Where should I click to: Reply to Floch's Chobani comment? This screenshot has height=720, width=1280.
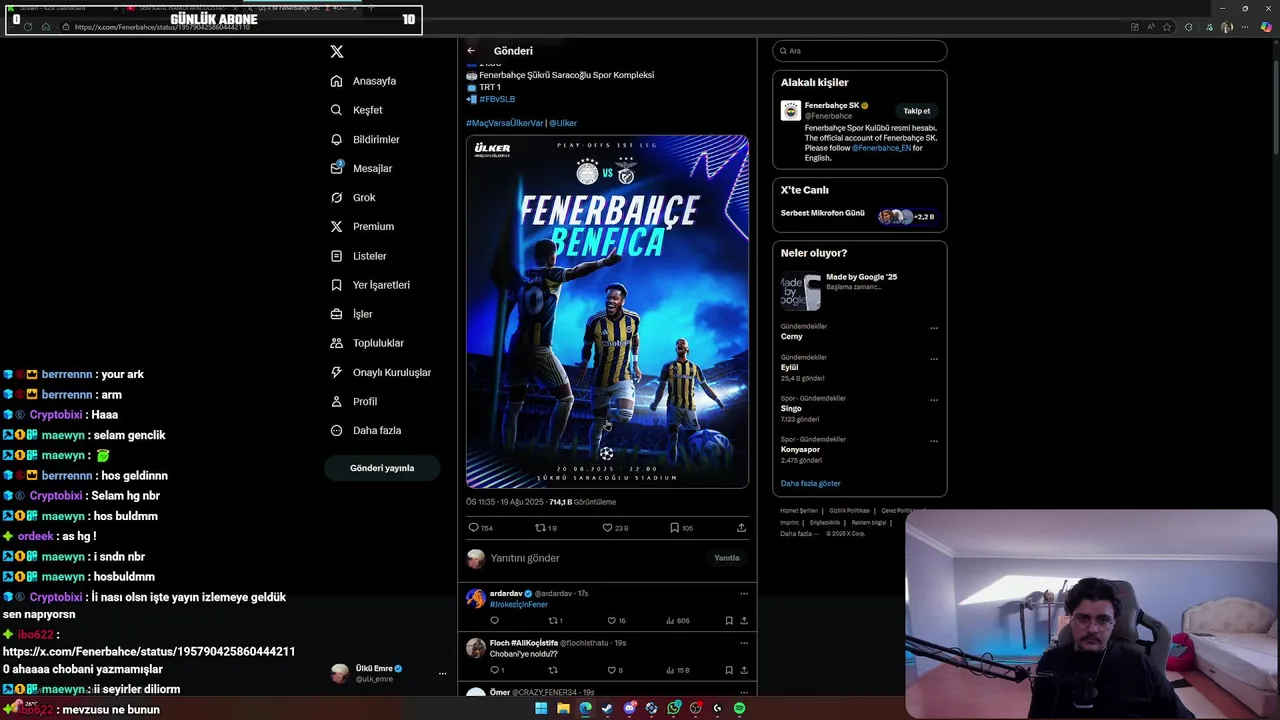pos(497,670)
